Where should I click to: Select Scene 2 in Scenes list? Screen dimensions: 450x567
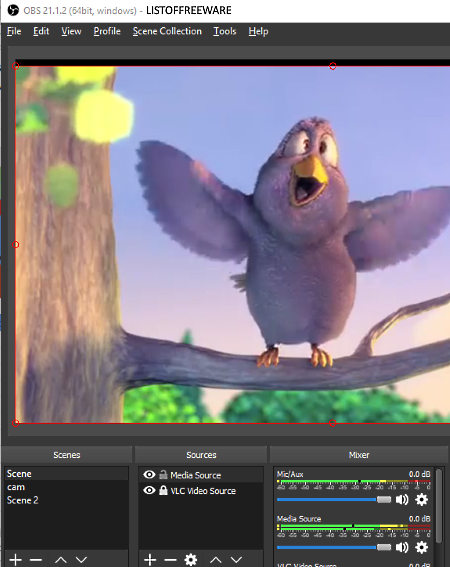point(67,500)
